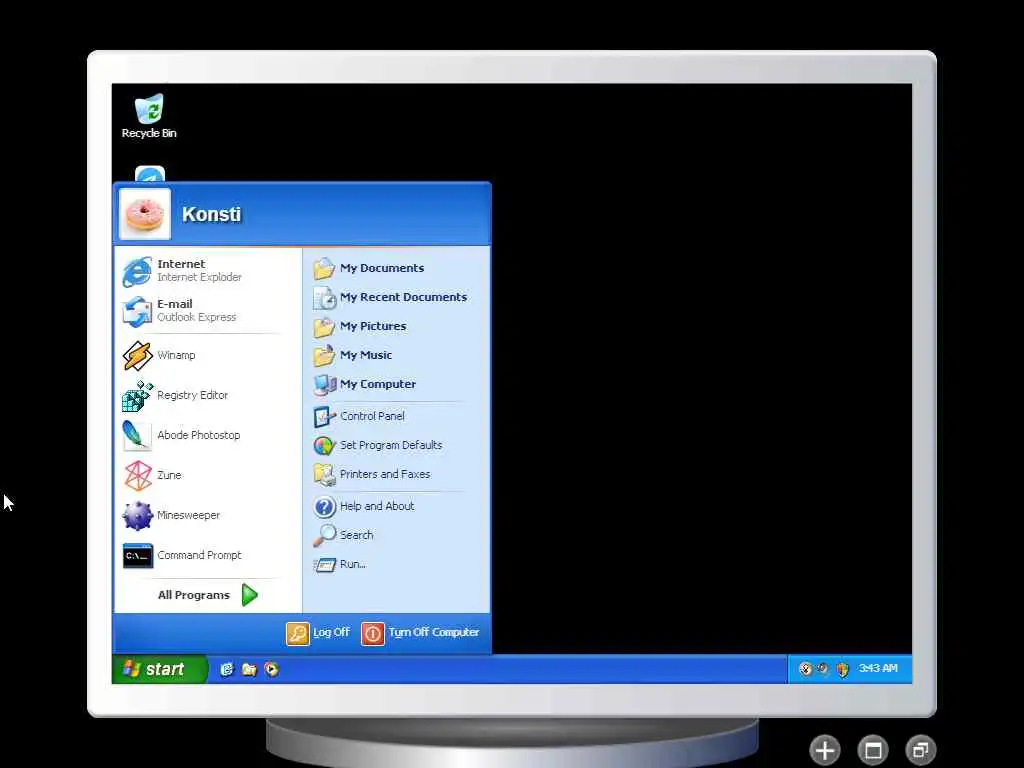Open My Music folder
The image size is (1024, 768).
(x=397, y=355)
